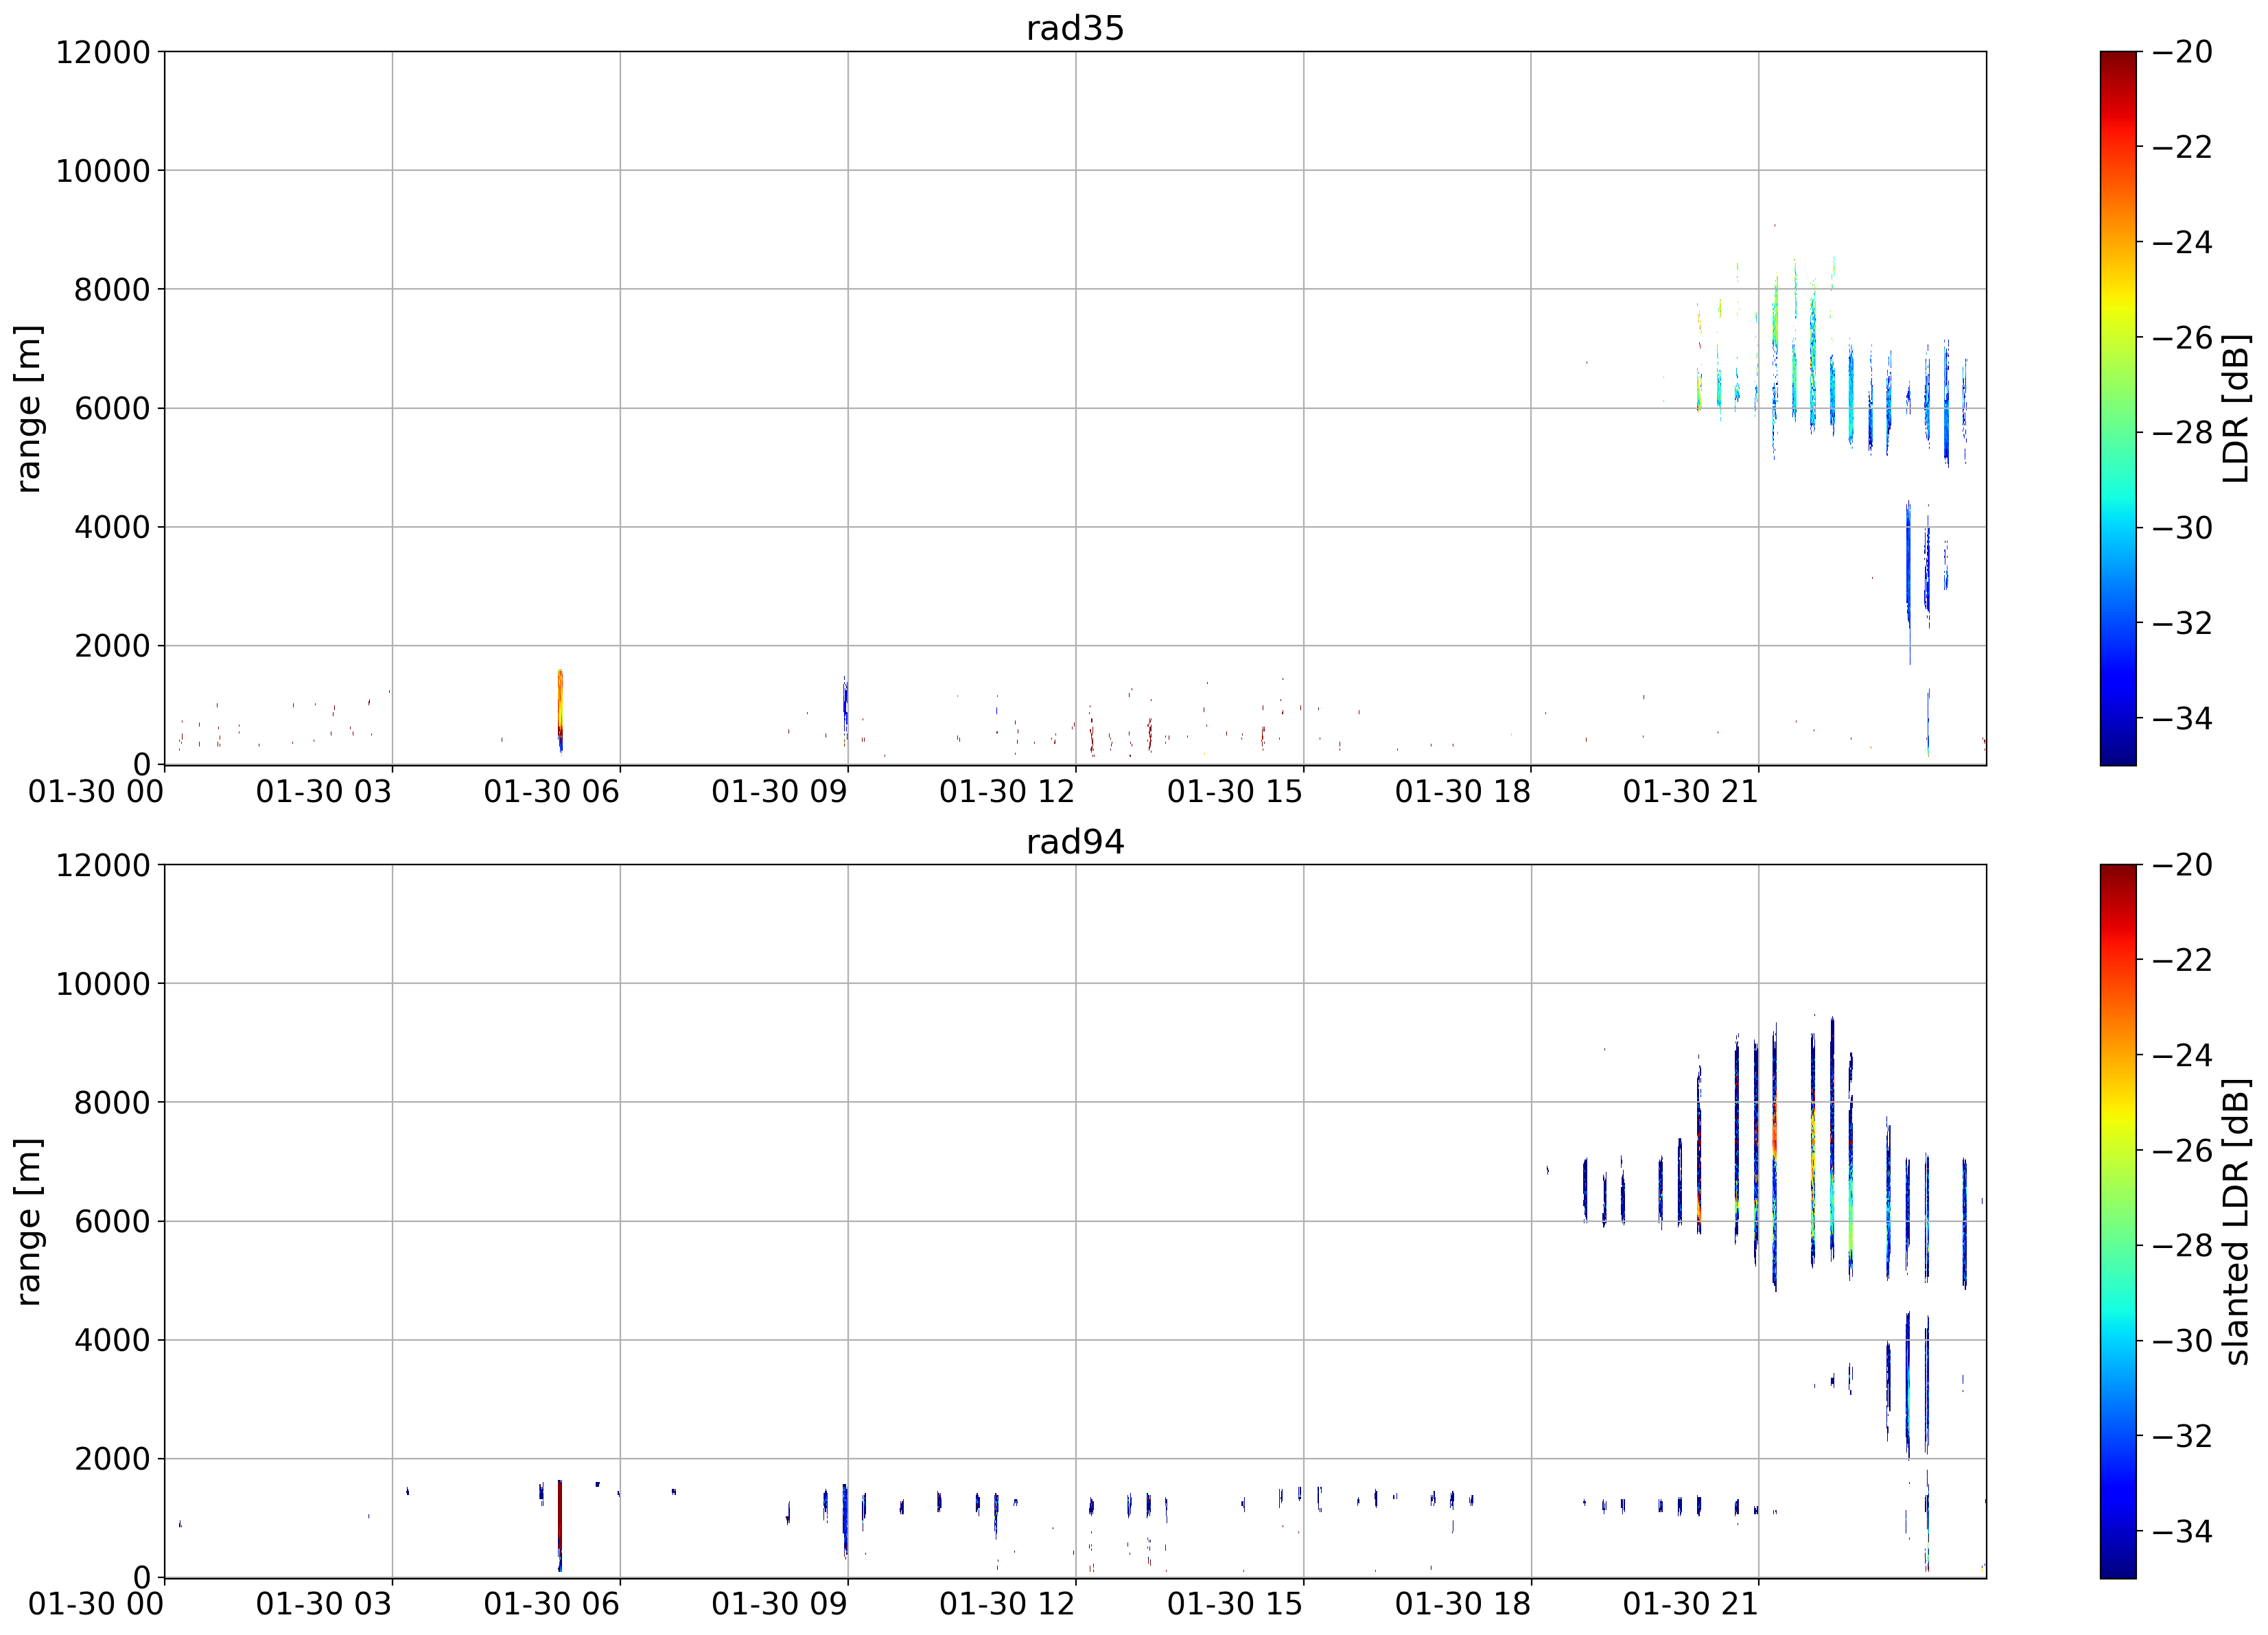This screenshot has width=2268, height=1635.
Task: Click 01-30 18 x-tick under rad35 plot
Action: point(1463,792)
